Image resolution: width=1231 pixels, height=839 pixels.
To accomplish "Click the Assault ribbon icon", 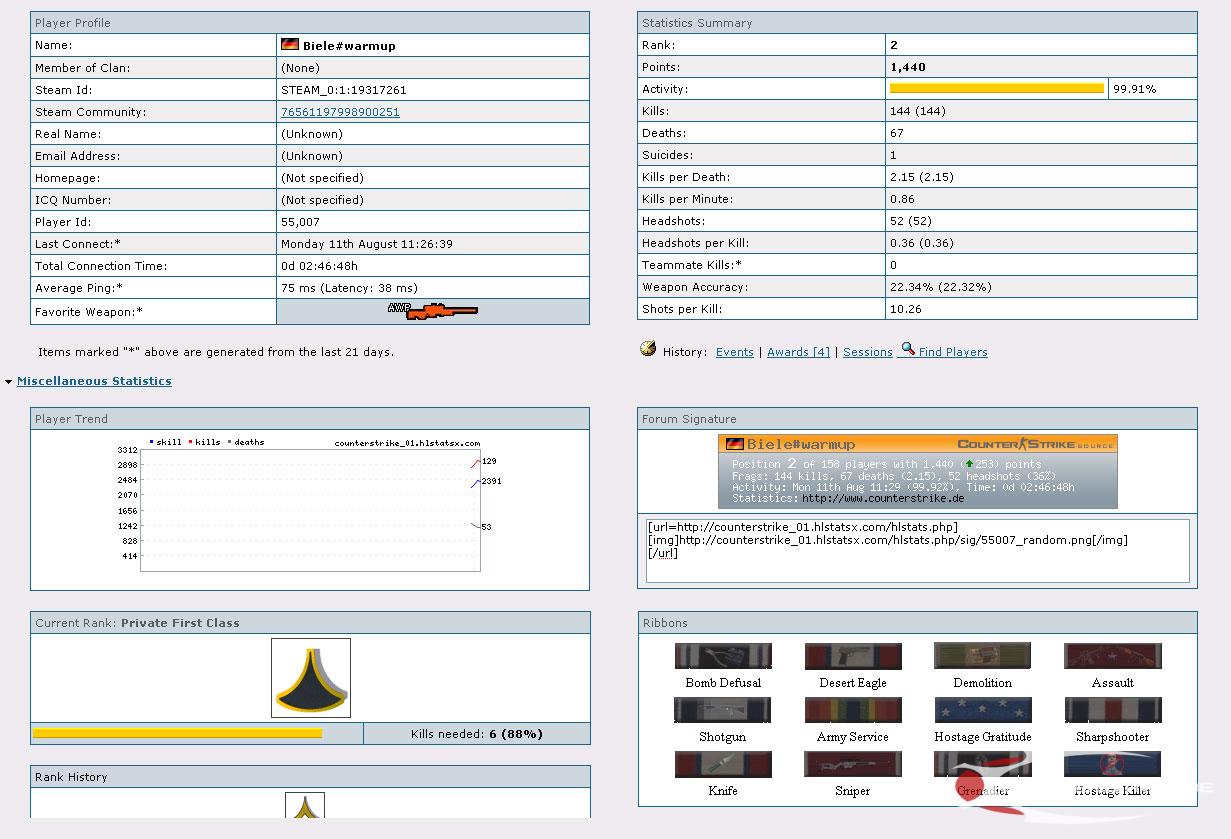I will (x=1112, y=656).
